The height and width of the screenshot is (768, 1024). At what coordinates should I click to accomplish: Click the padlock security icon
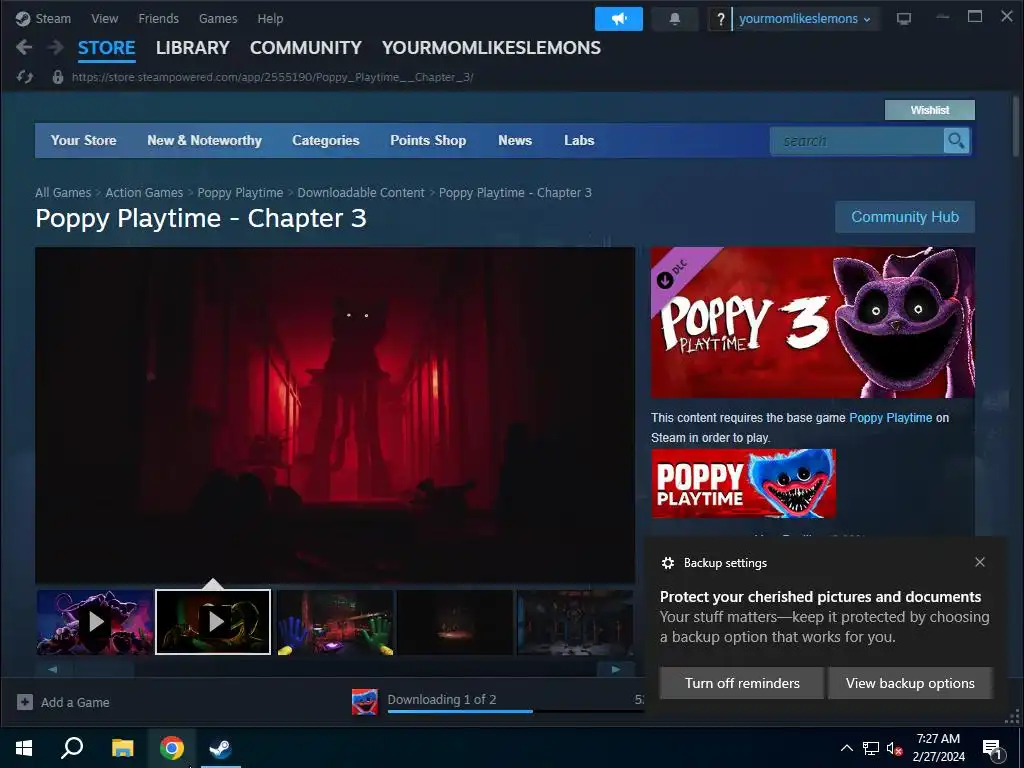point(57,77)
